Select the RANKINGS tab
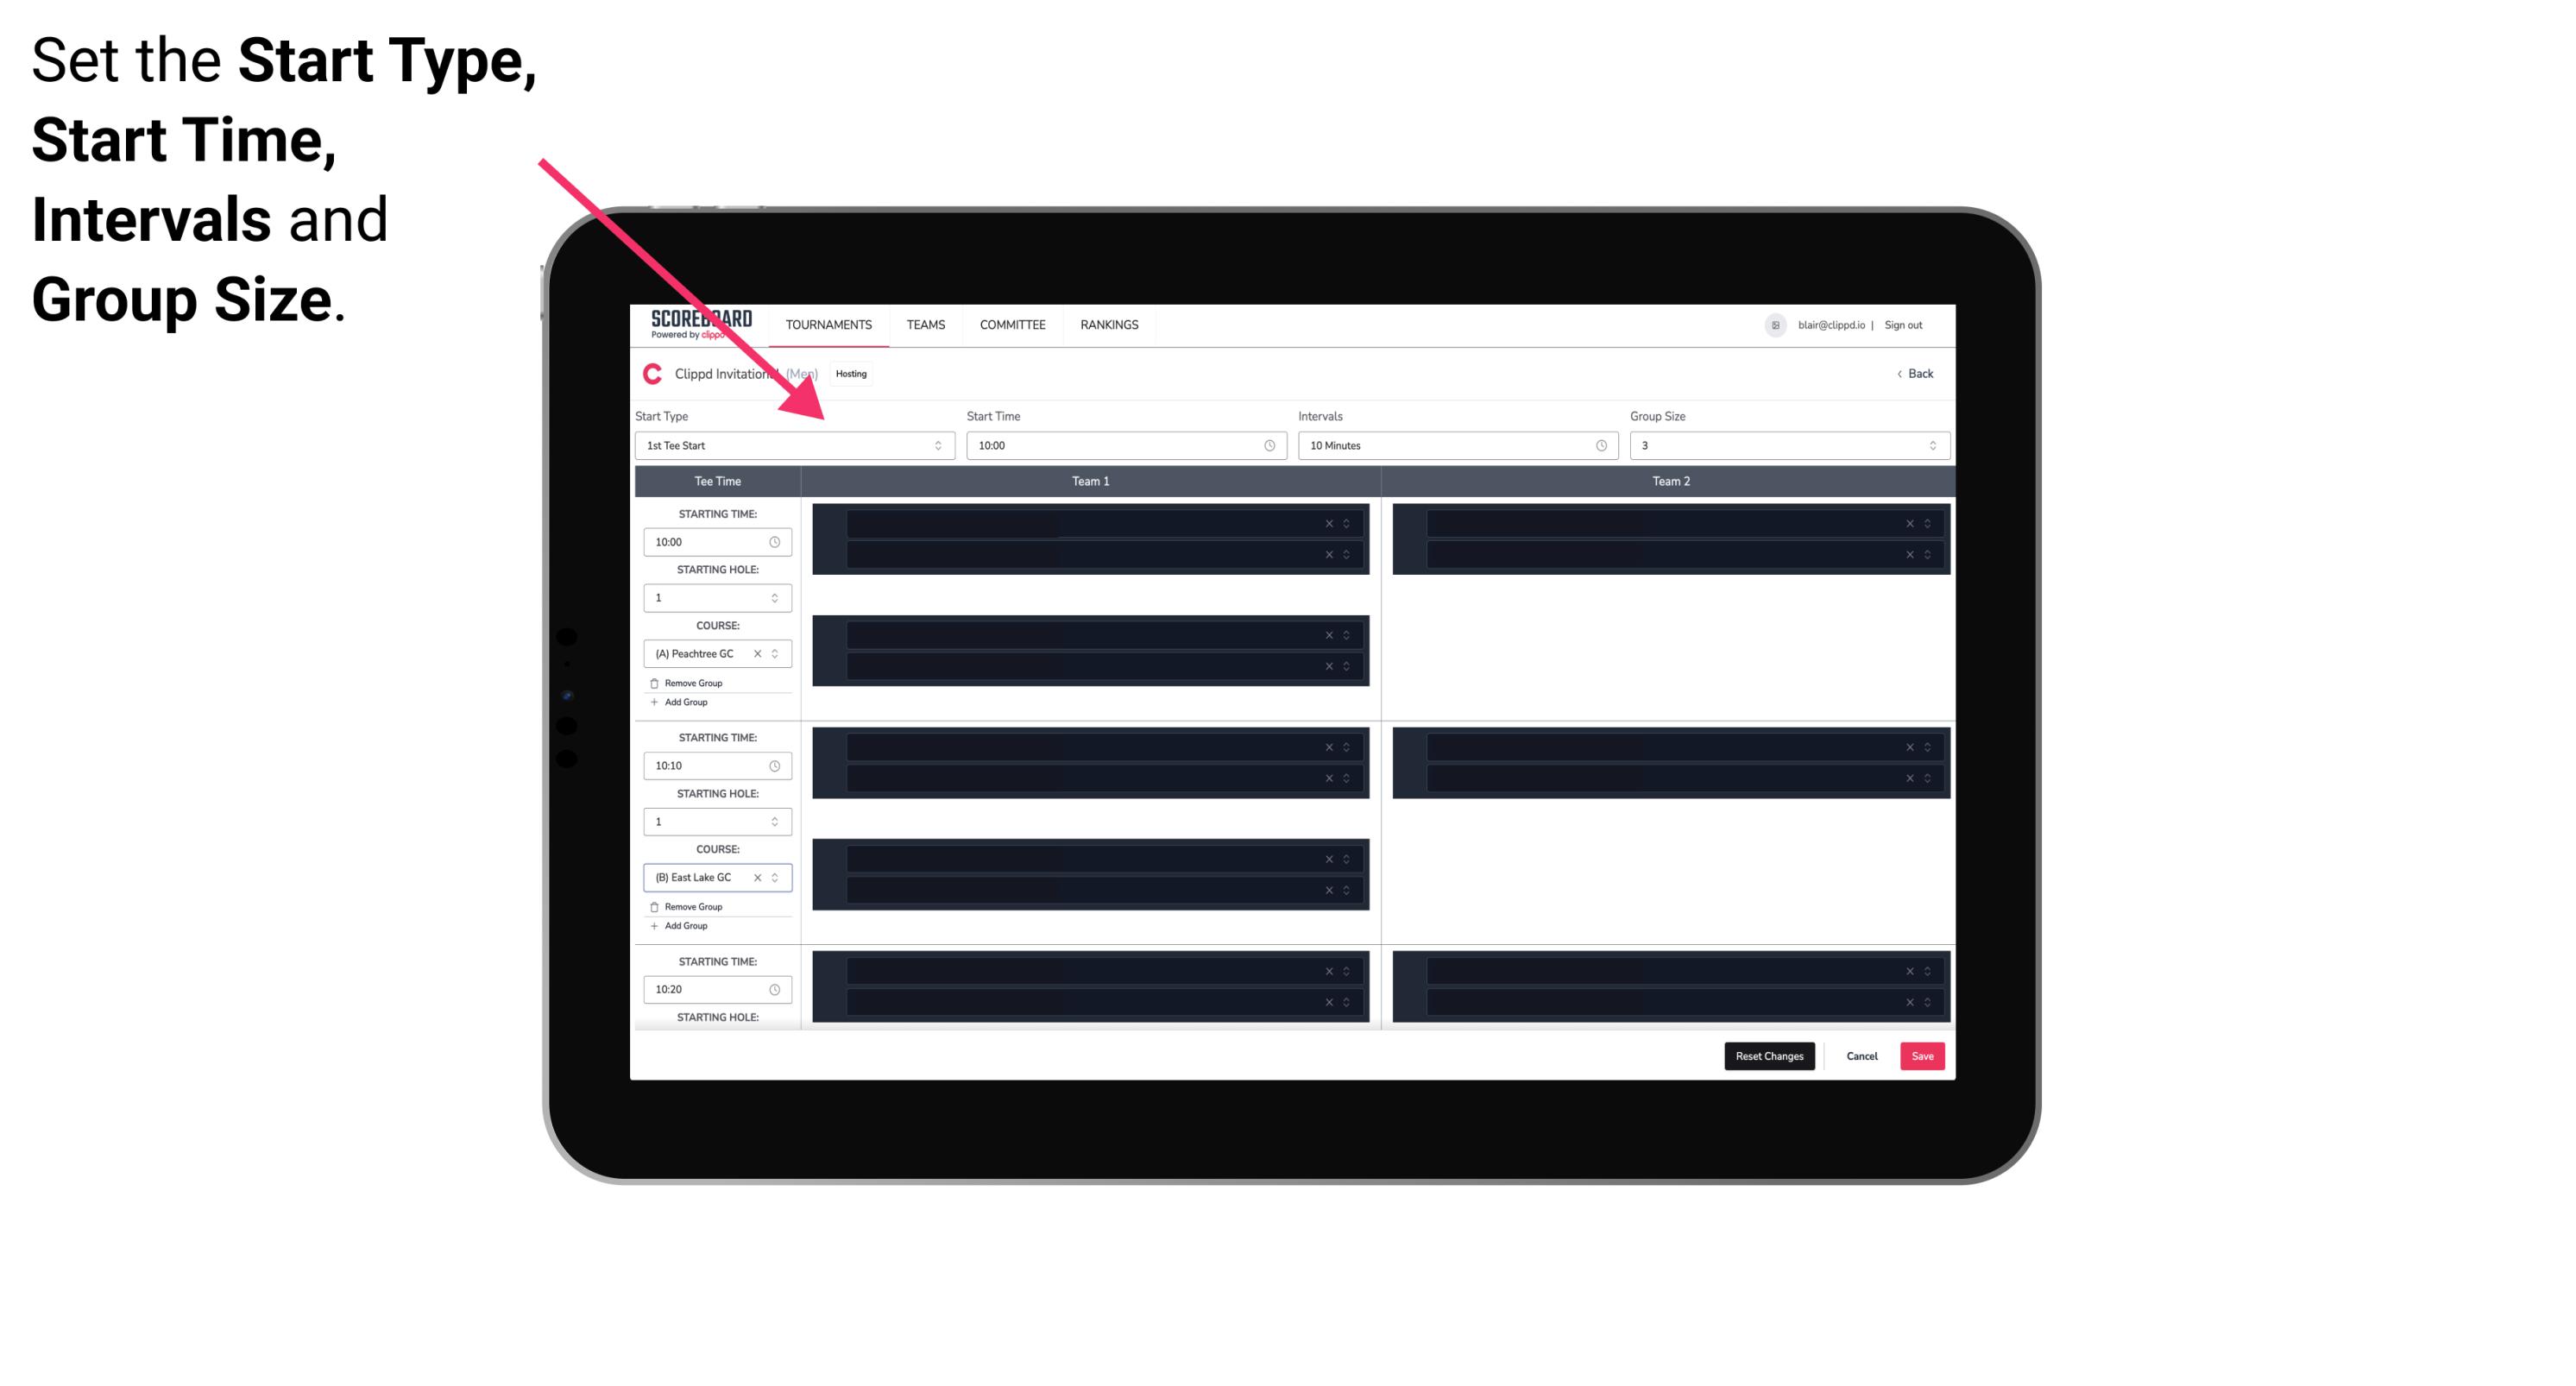 point(1109,324)
